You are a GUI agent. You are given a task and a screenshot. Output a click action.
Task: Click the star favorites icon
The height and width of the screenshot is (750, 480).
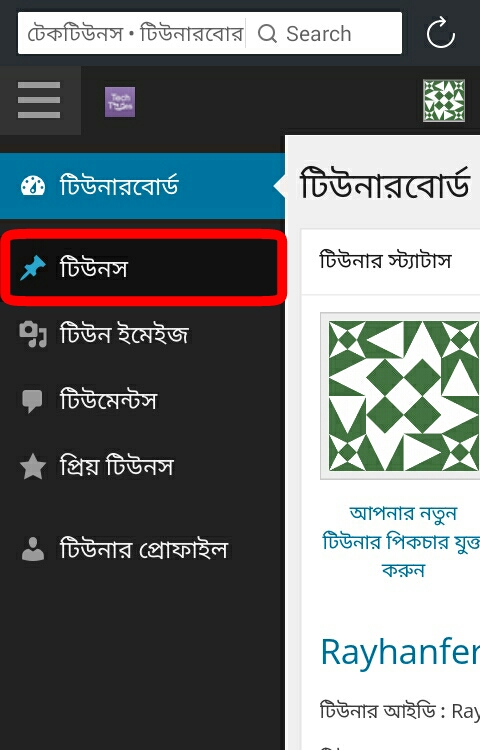[x=33, y=466]
